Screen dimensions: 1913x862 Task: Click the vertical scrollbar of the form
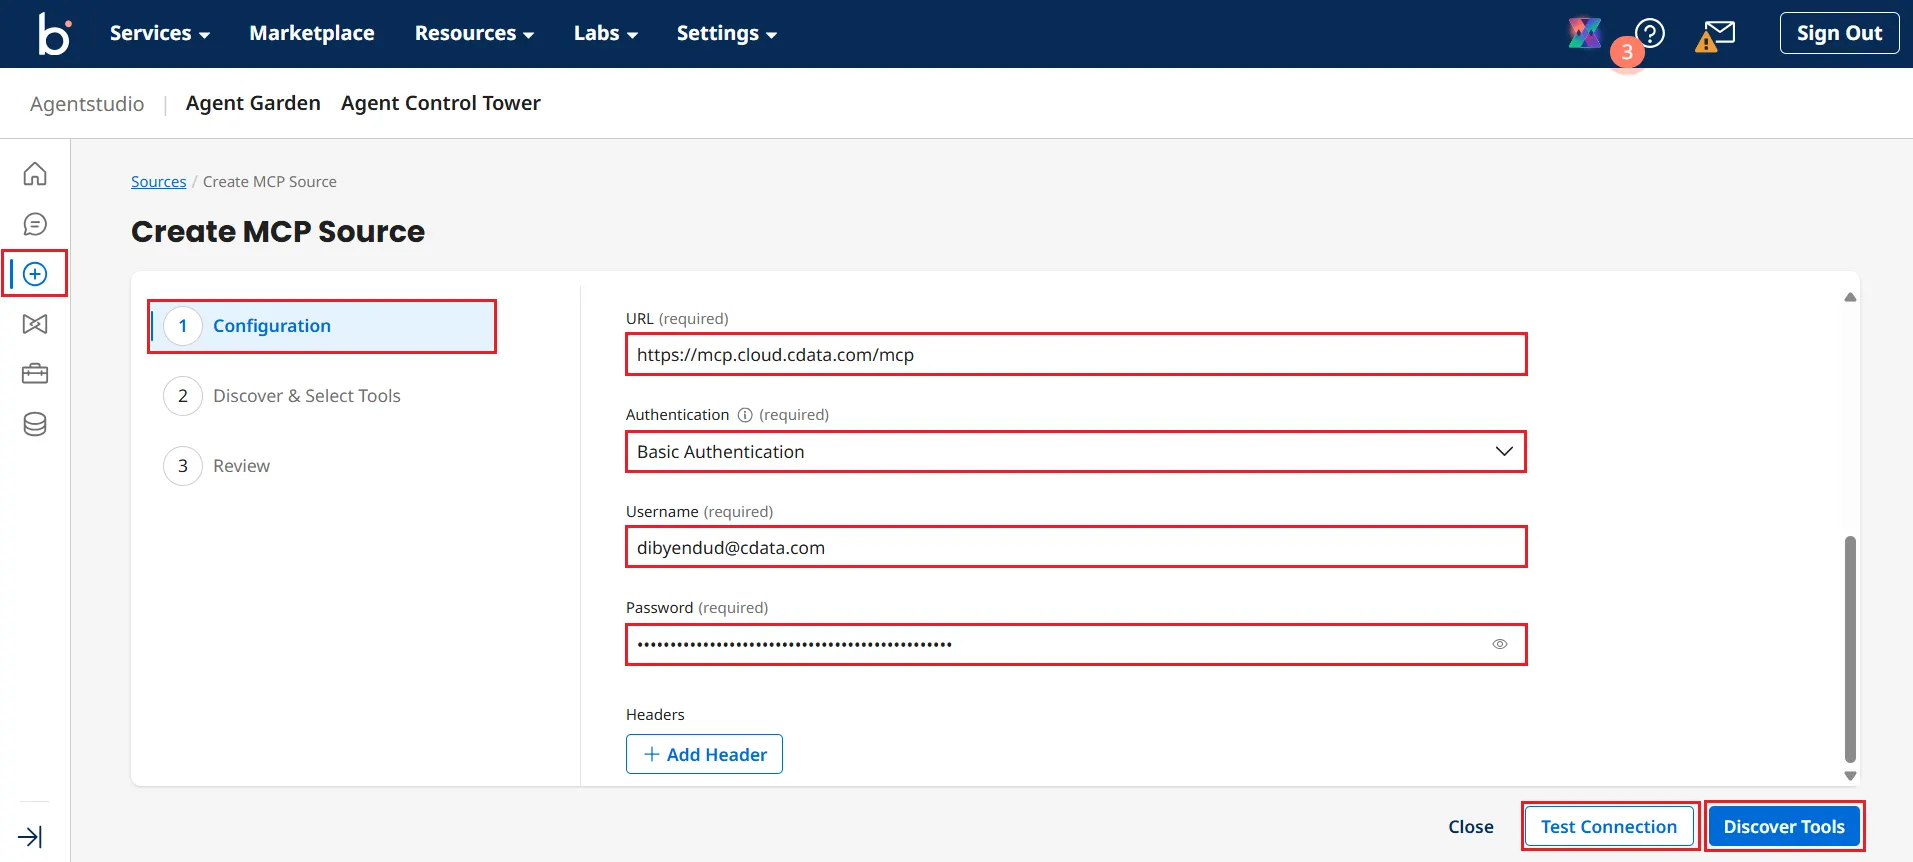tap(1849, 648)
